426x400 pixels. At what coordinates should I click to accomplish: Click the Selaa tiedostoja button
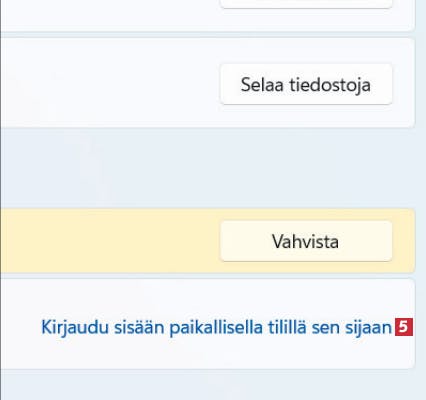click(x=306, y=84)
